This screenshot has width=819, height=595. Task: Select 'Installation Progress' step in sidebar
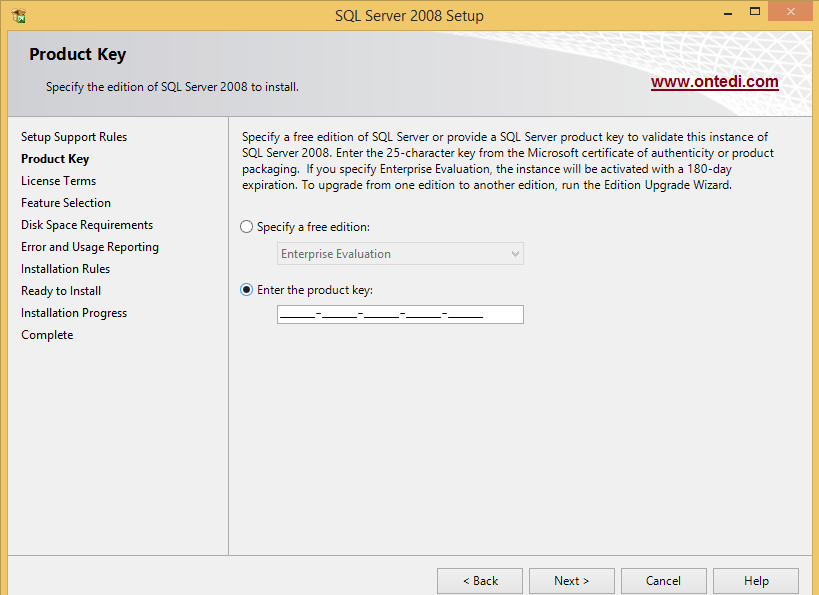[x=74, y=312]
